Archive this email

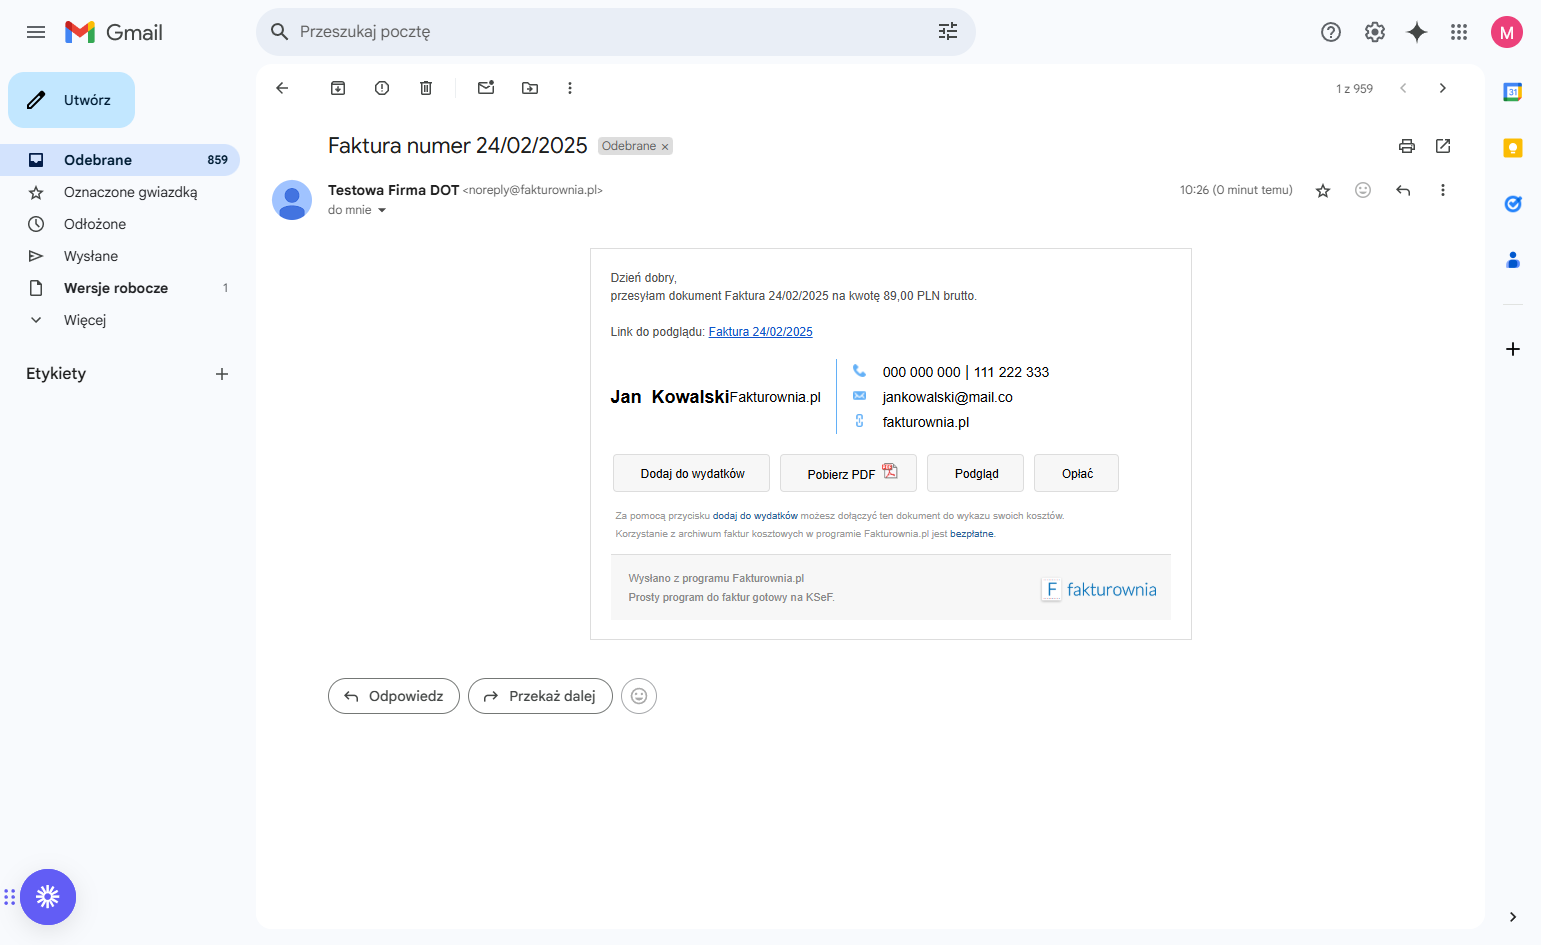coord(338,88)
